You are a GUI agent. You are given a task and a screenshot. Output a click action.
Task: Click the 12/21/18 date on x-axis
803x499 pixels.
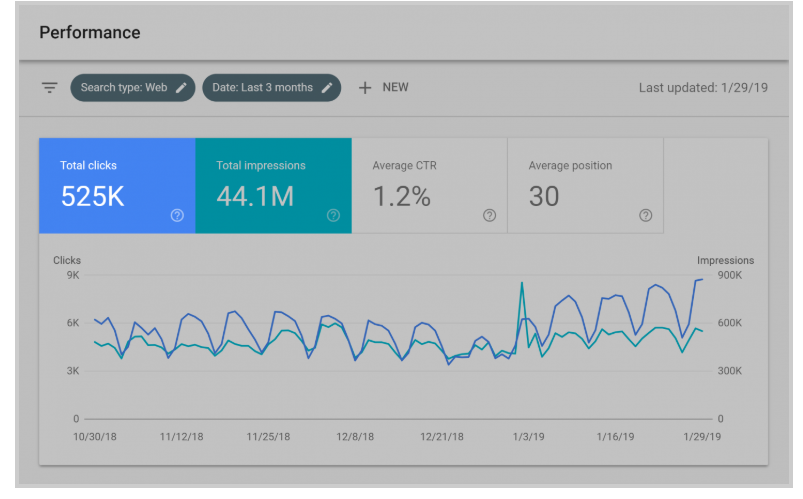[x=442, y=436]
